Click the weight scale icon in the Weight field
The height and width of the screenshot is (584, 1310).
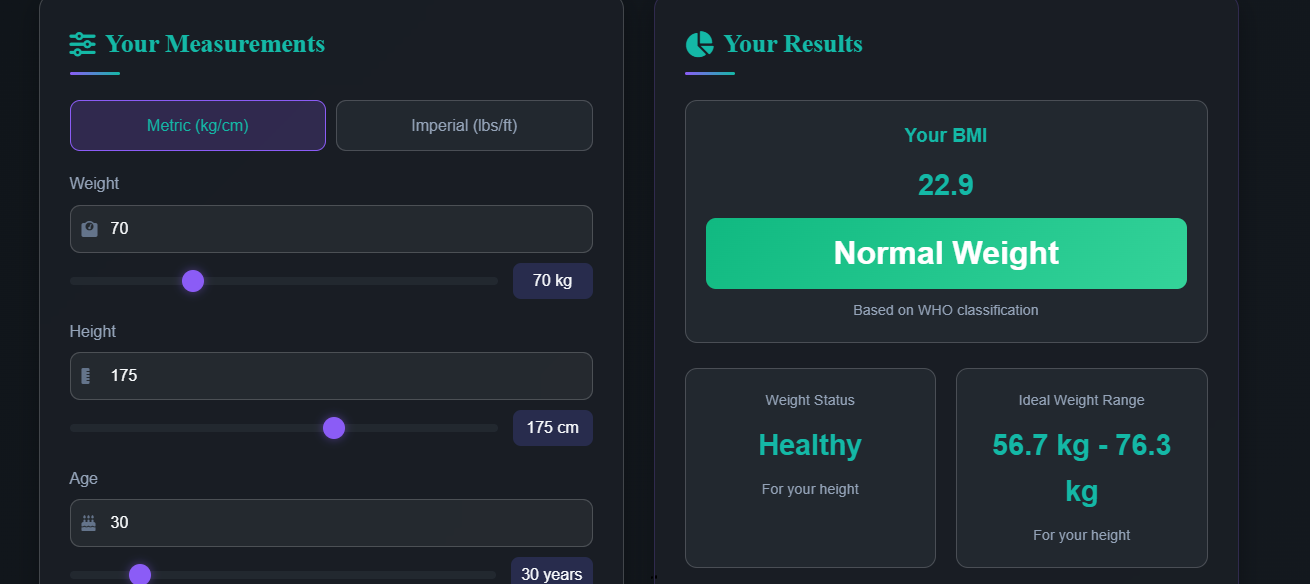pyautogui.click(x=88, y=228)
